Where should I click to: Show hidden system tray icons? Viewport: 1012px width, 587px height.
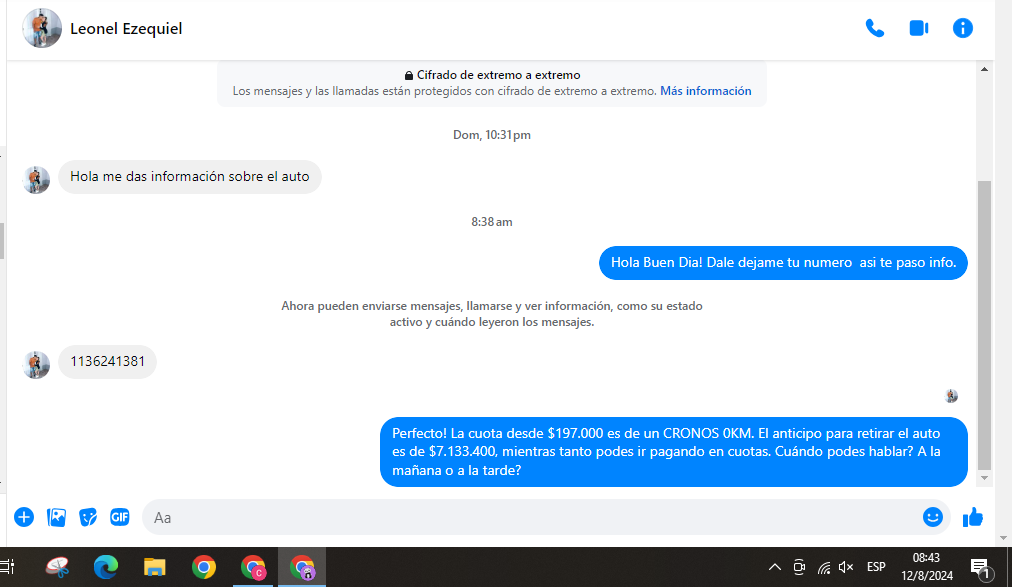tap(774, 568)
